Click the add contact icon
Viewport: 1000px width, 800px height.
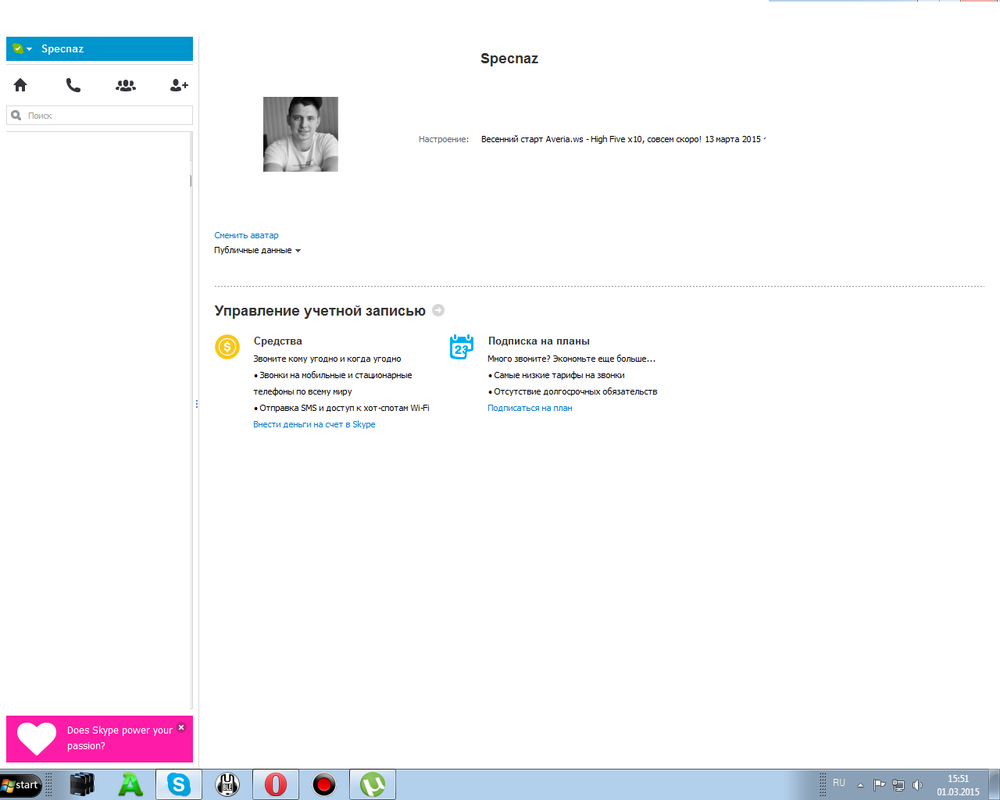(179, 86)
